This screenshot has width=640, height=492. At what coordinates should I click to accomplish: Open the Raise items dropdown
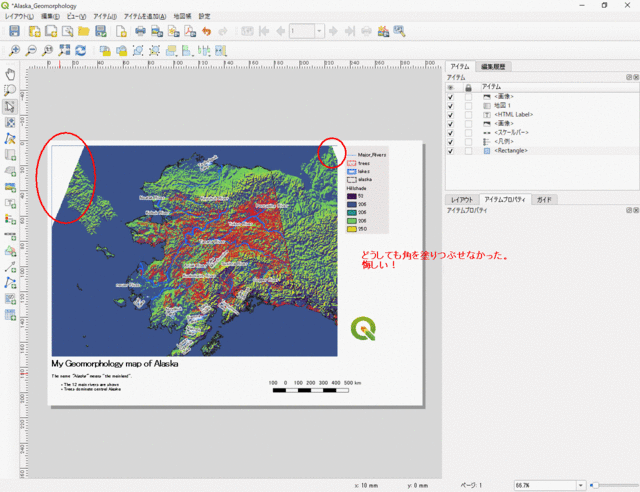[171, 51]
